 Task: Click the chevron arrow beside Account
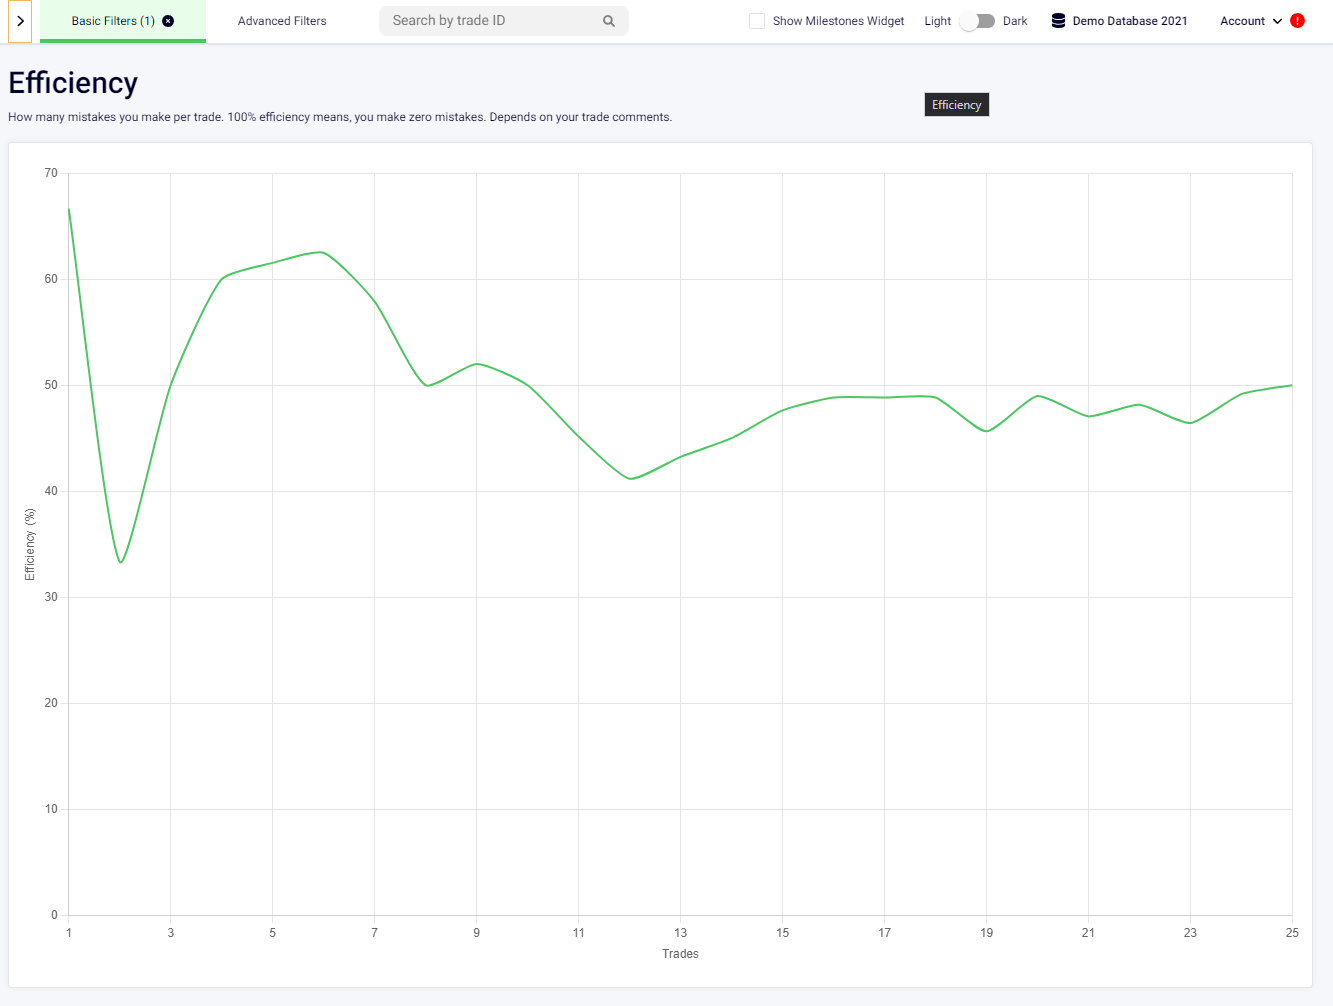pyautogui.click(x=1277, y=21)
